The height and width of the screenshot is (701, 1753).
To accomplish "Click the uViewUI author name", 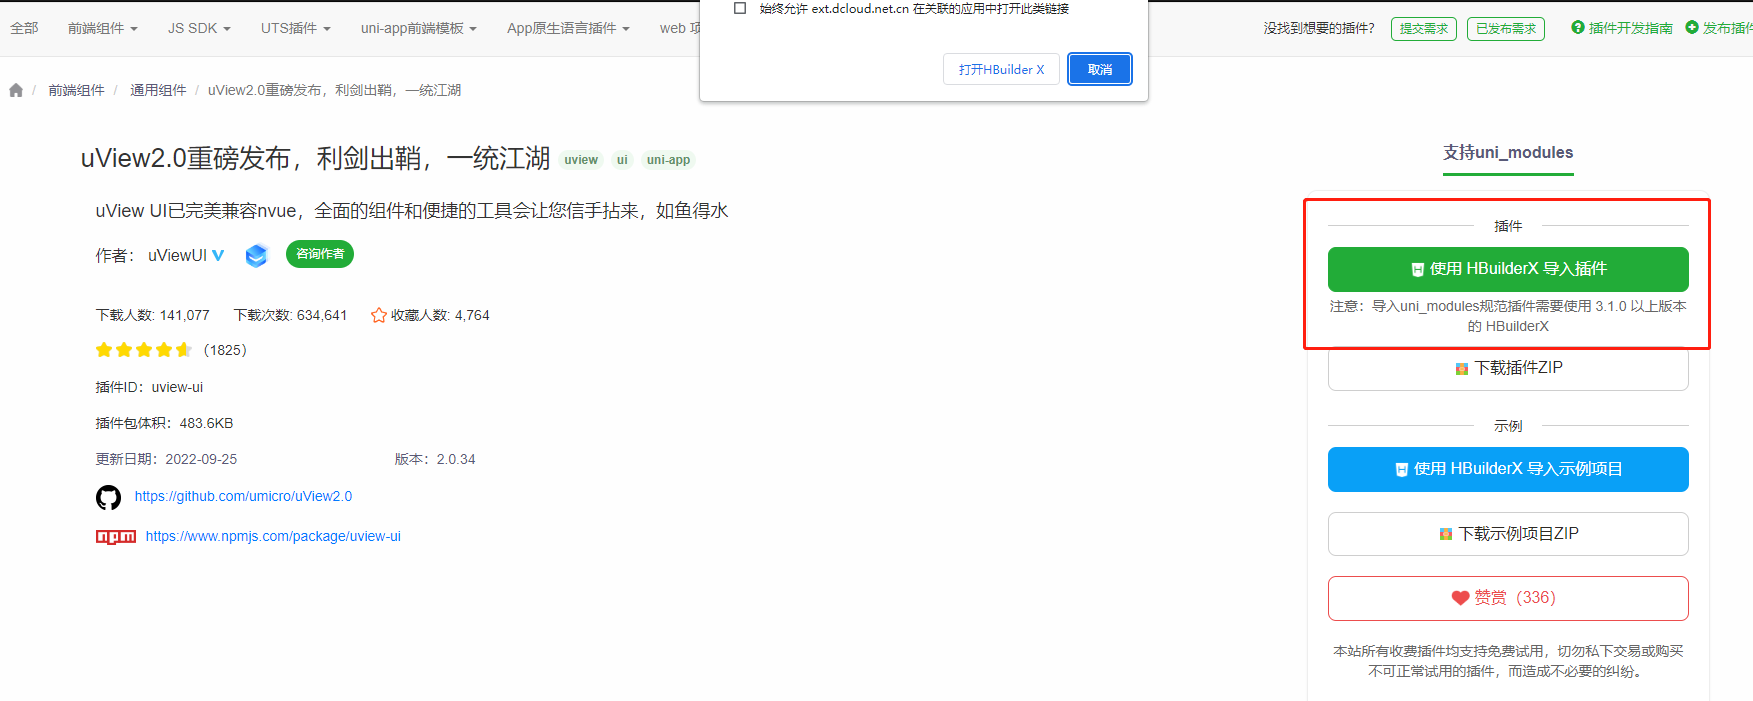I will tap(177, 255).
